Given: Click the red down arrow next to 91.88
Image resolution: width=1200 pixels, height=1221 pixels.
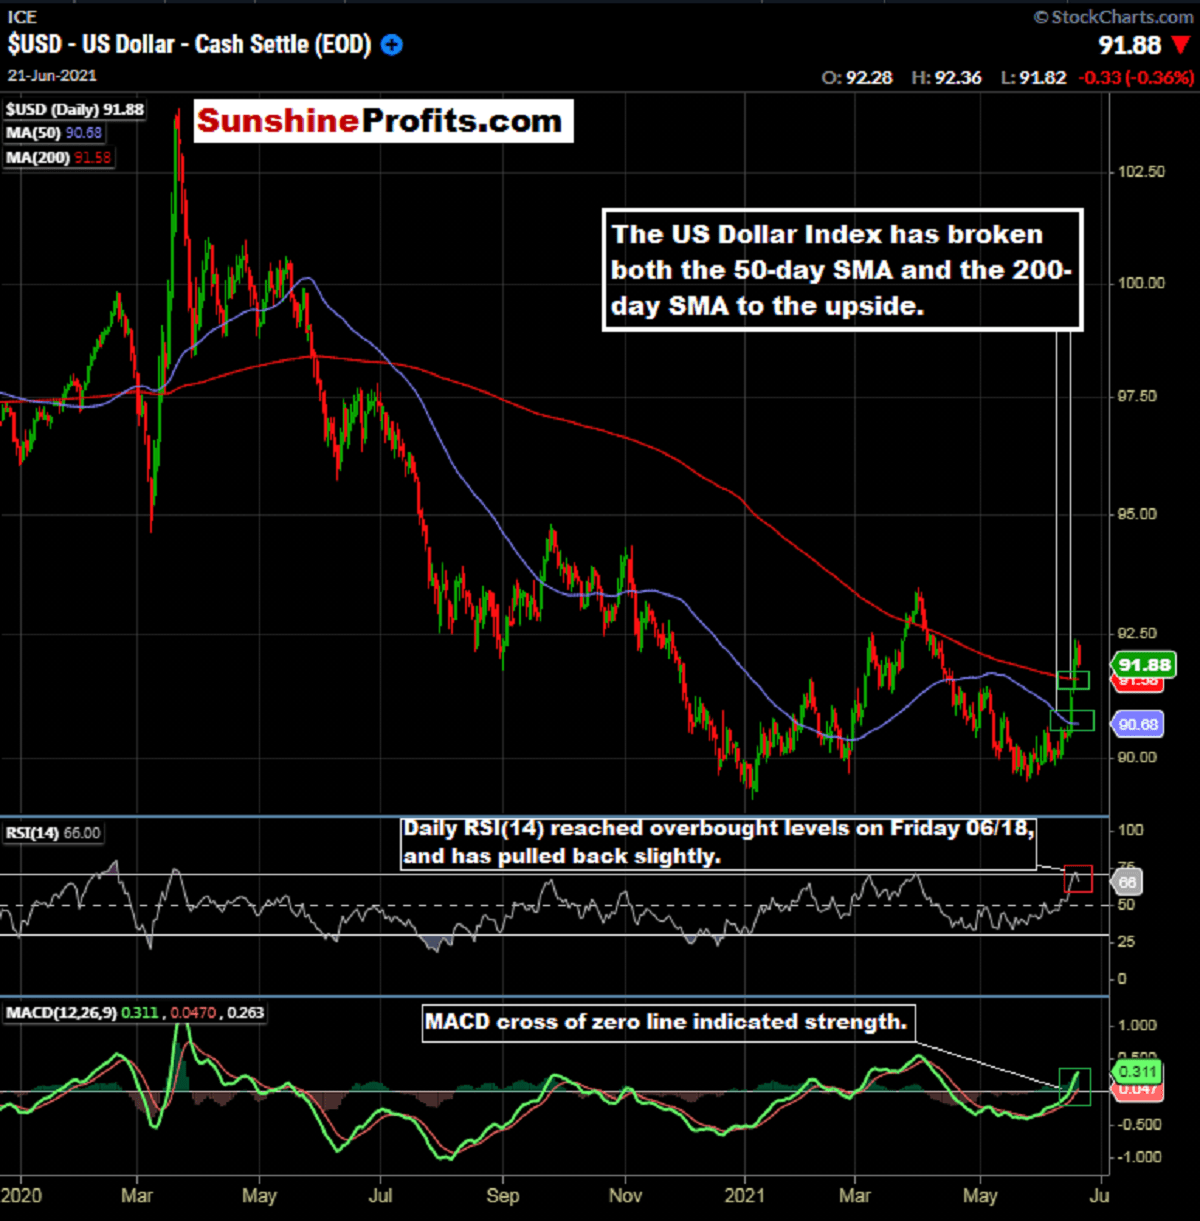Looking at the screenshot, I should pyautogui.click(x=1181, y=46).
